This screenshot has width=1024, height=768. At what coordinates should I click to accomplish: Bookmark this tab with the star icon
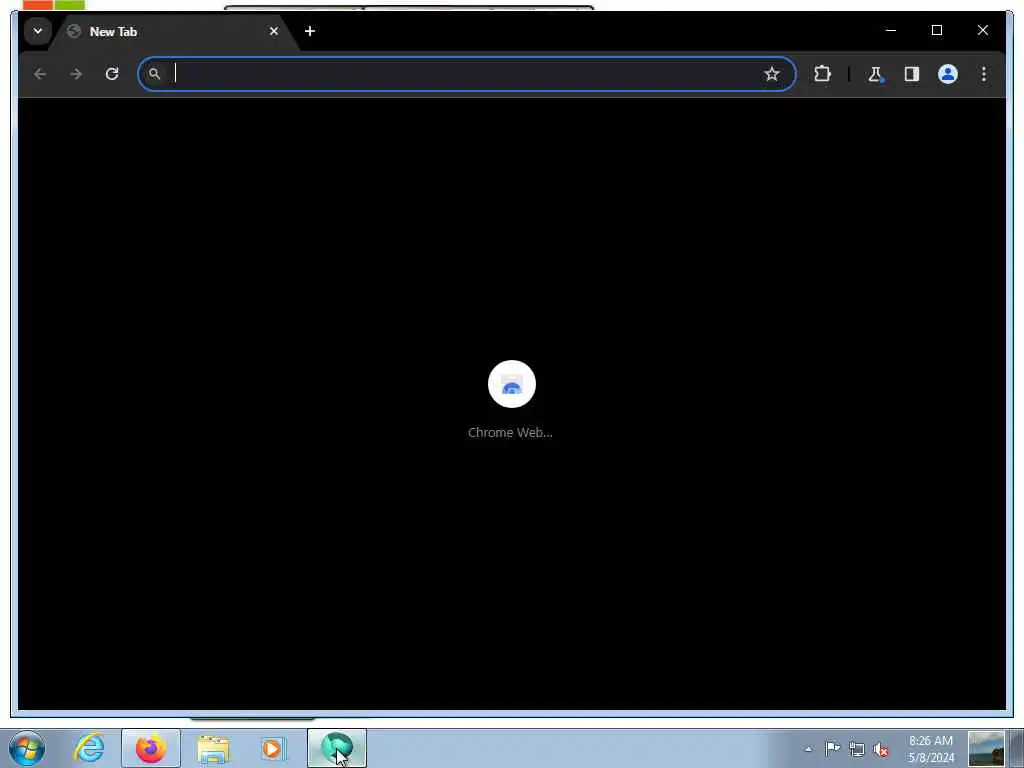[772, 74]
